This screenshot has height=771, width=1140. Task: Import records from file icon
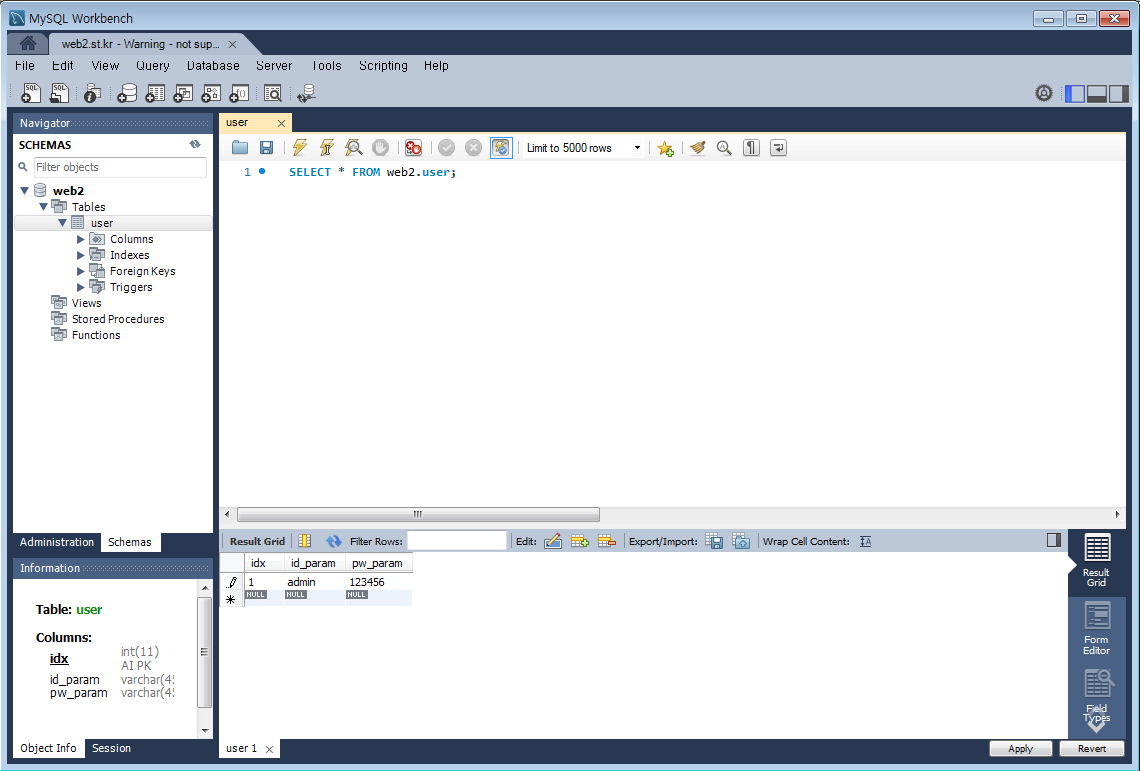tap(741, 541)
